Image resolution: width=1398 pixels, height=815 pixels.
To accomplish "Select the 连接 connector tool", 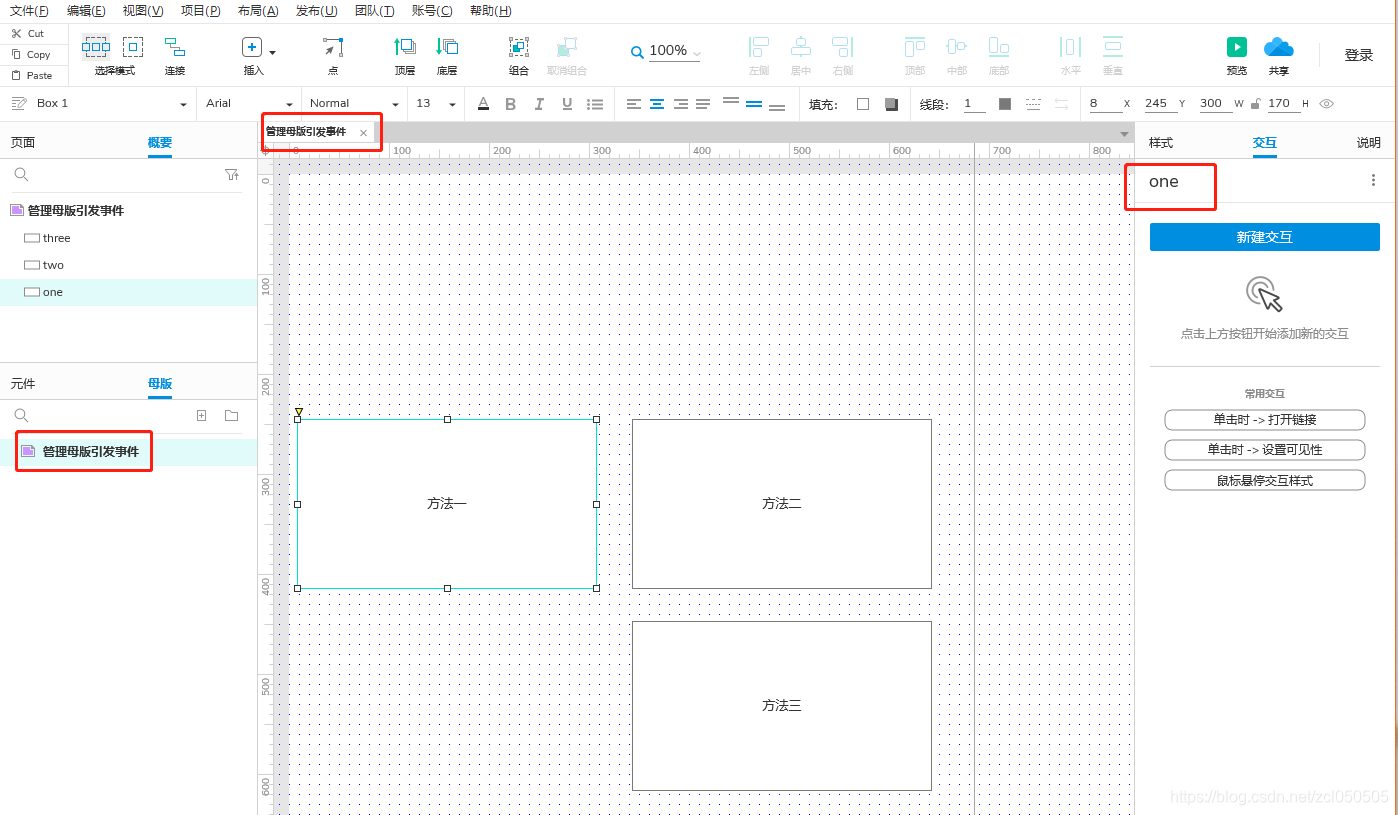I will click(x=175, y=47).
